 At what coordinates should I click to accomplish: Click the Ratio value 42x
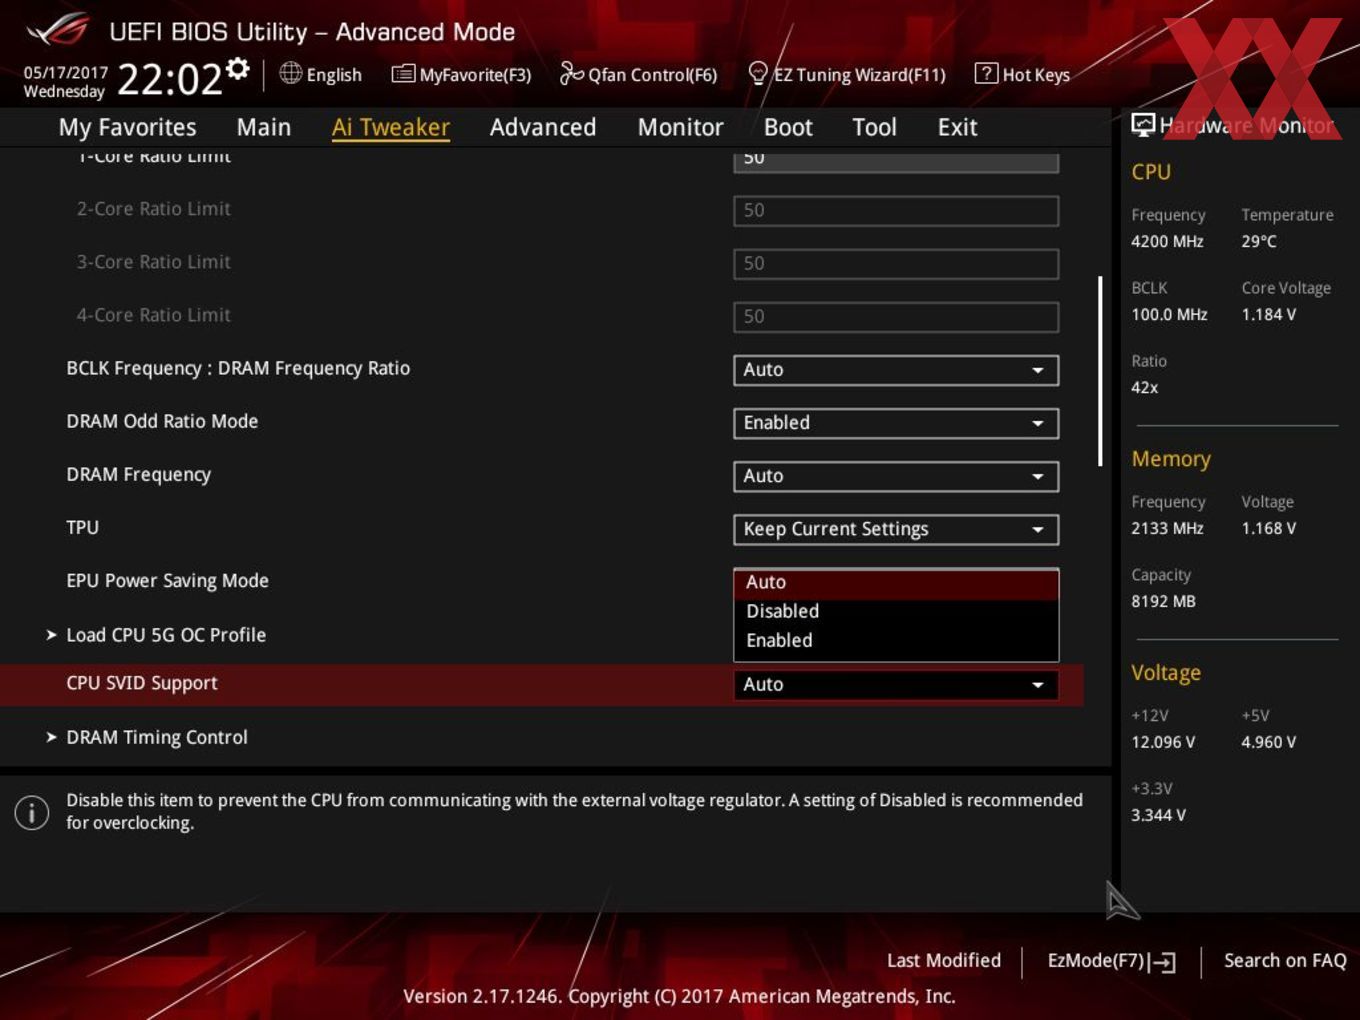point(1144,387)
